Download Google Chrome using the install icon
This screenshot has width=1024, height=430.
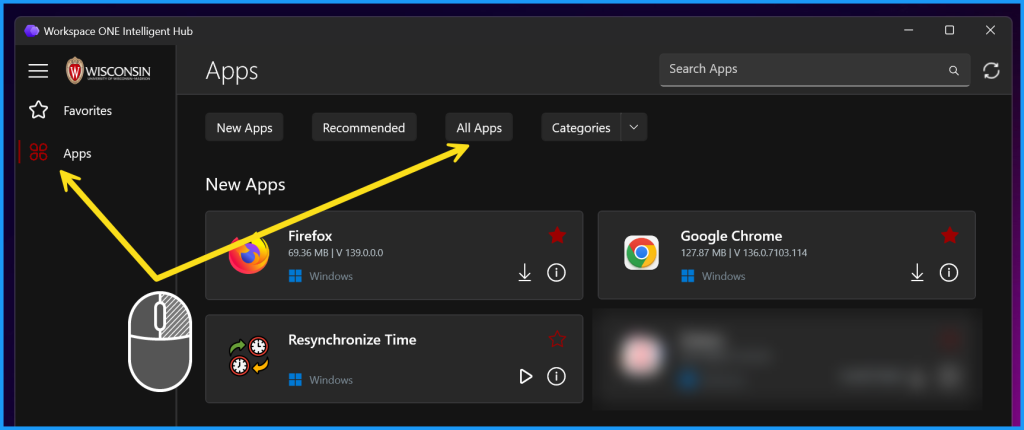point(917,273)
